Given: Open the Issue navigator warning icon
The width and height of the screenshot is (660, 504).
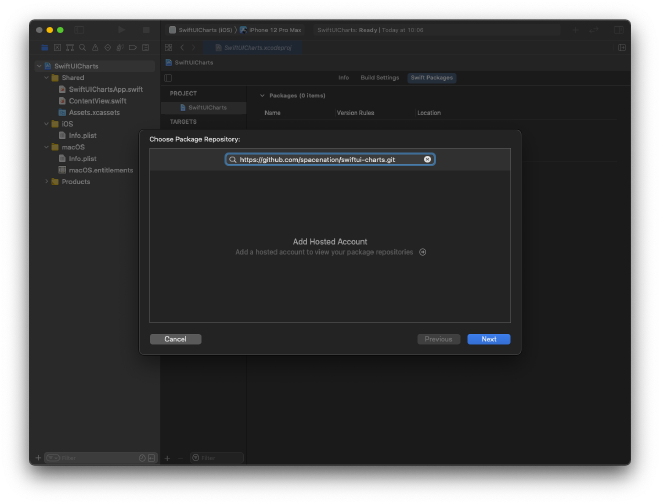Looking at the screenshot, I should pyautogui.click(x=95, y=47).
